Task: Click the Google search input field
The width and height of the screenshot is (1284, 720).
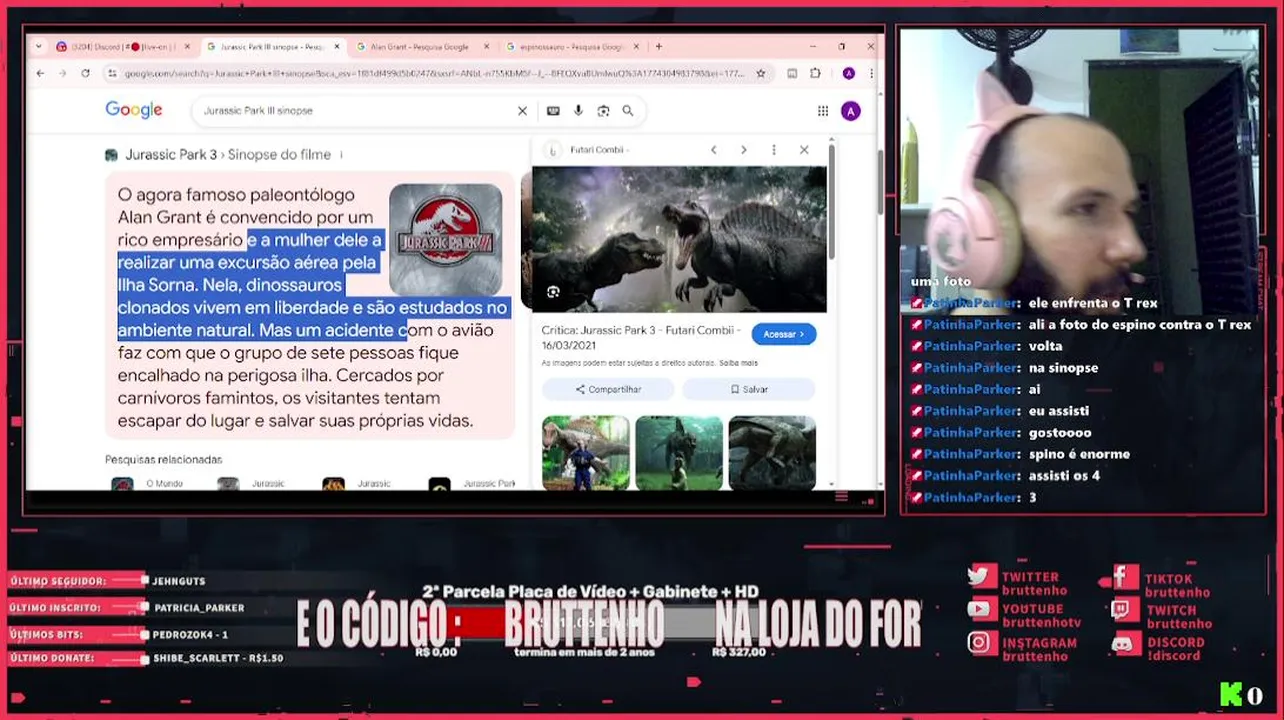Action: 355,111
